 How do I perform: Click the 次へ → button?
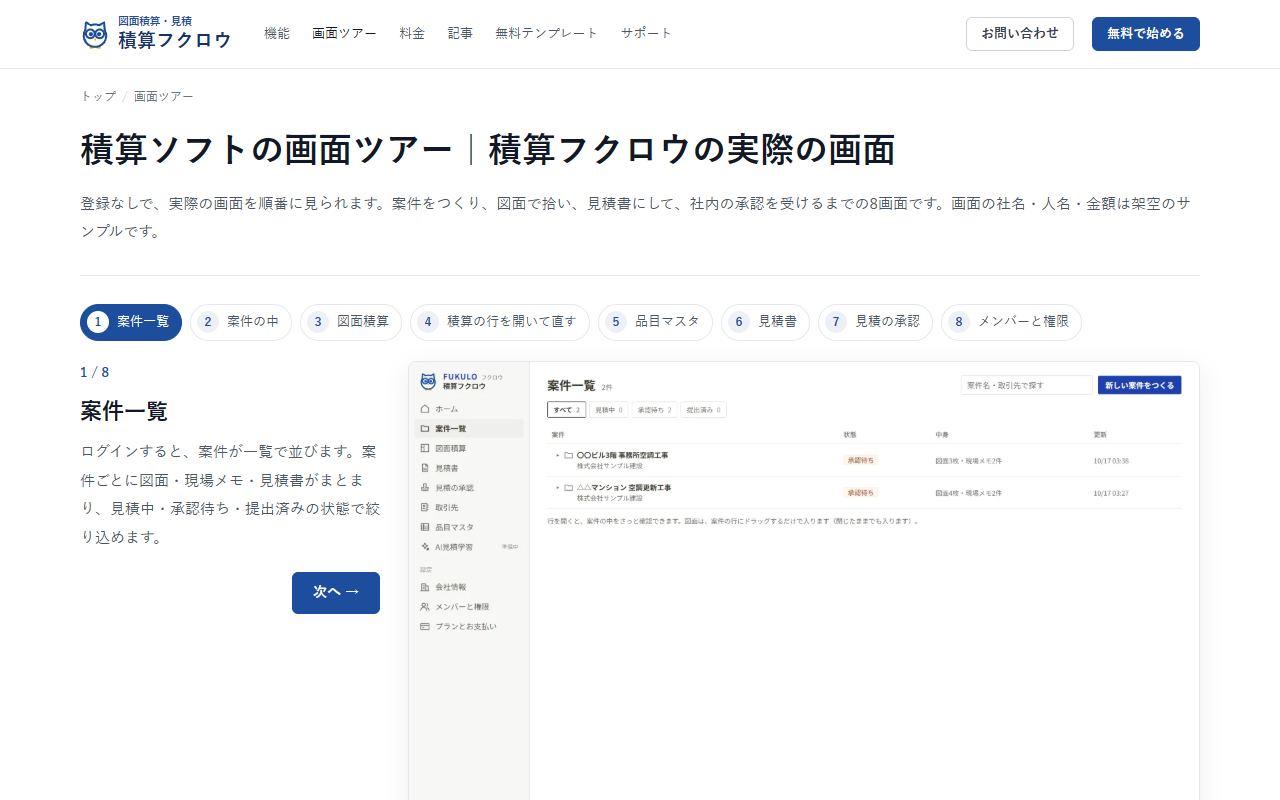click(x=336, y=593)
